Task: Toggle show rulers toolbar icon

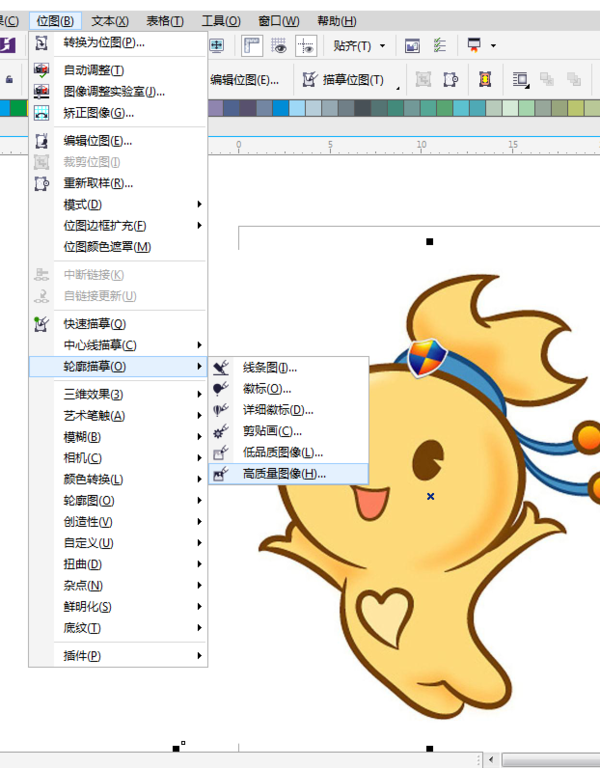Action: click(x=252, y=46)
